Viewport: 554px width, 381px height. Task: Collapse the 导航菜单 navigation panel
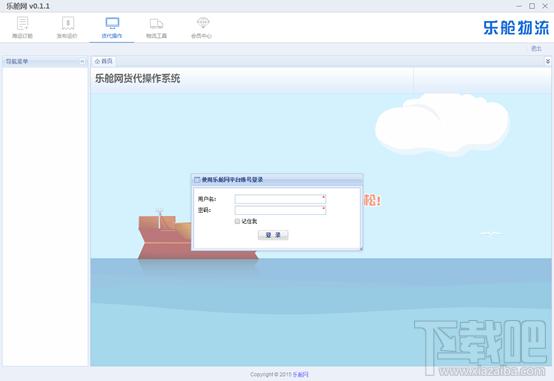pyautogui.click(x=82, y=61)
